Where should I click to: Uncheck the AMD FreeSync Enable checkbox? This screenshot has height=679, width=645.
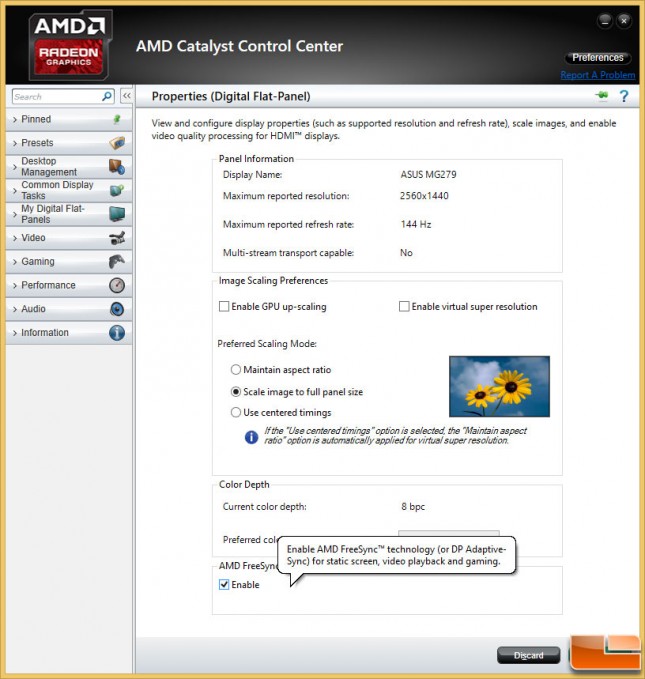224,585
